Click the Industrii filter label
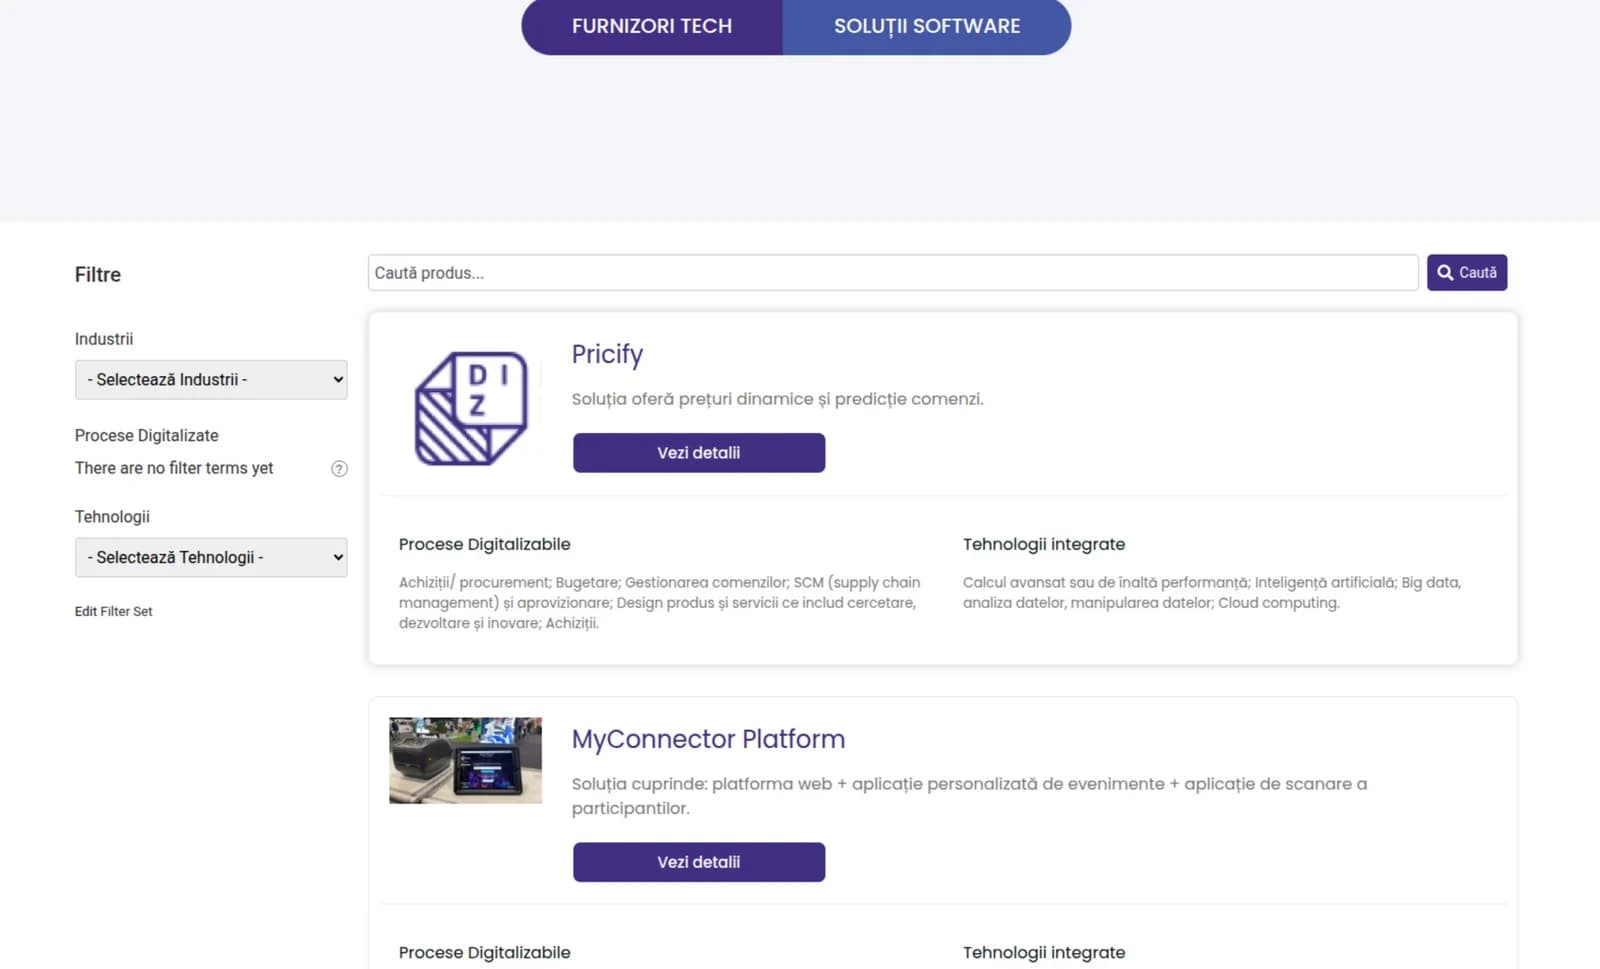 [x=104, y=339]
